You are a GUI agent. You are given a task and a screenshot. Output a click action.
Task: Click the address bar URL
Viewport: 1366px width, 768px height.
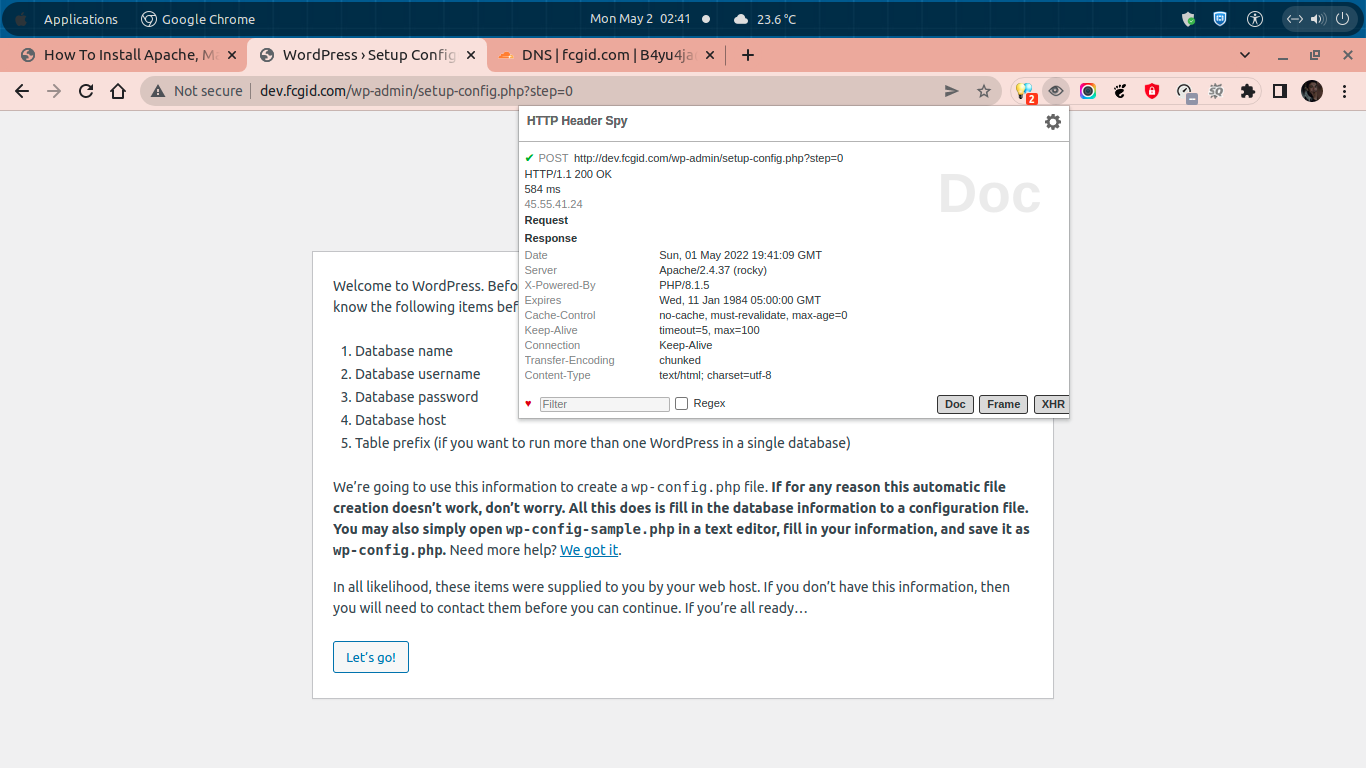click(x=416, y=91)
